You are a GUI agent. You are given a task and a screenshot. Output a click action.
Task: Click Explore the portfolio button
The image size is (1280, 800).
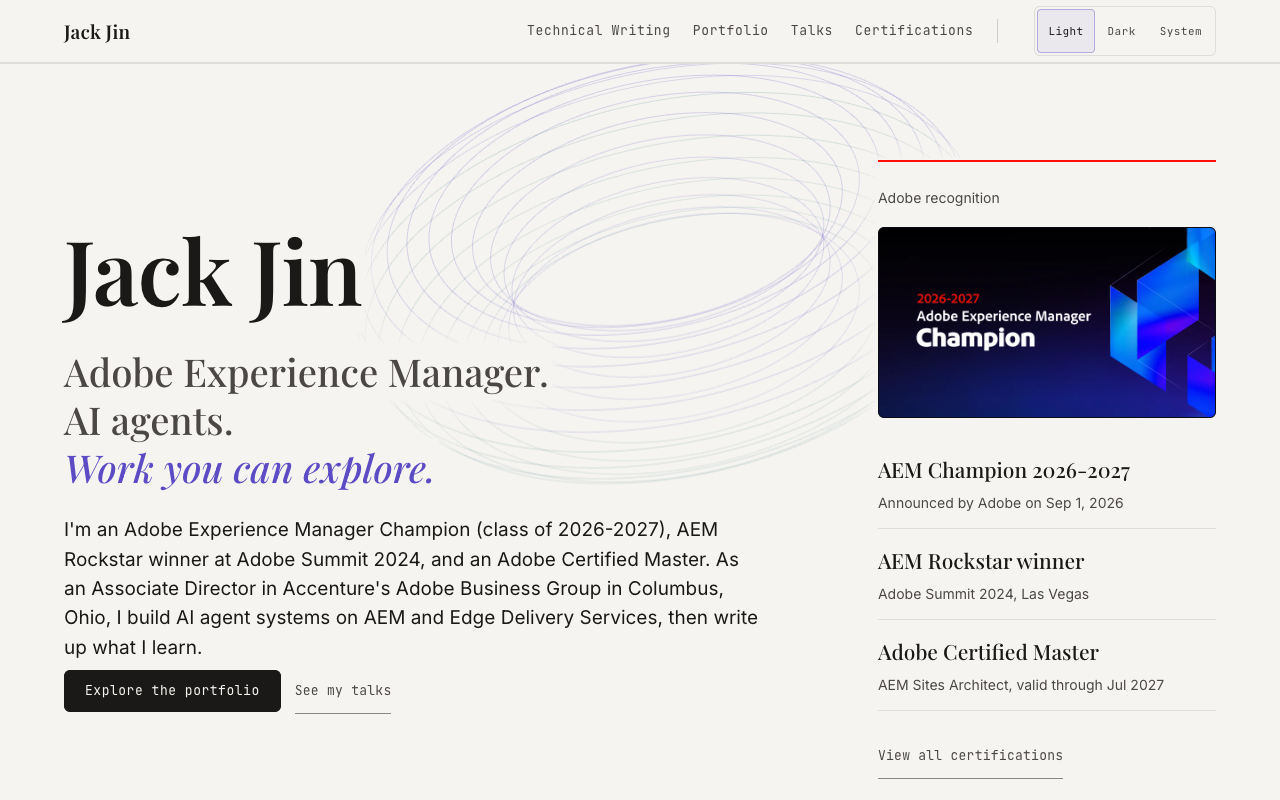172,691
